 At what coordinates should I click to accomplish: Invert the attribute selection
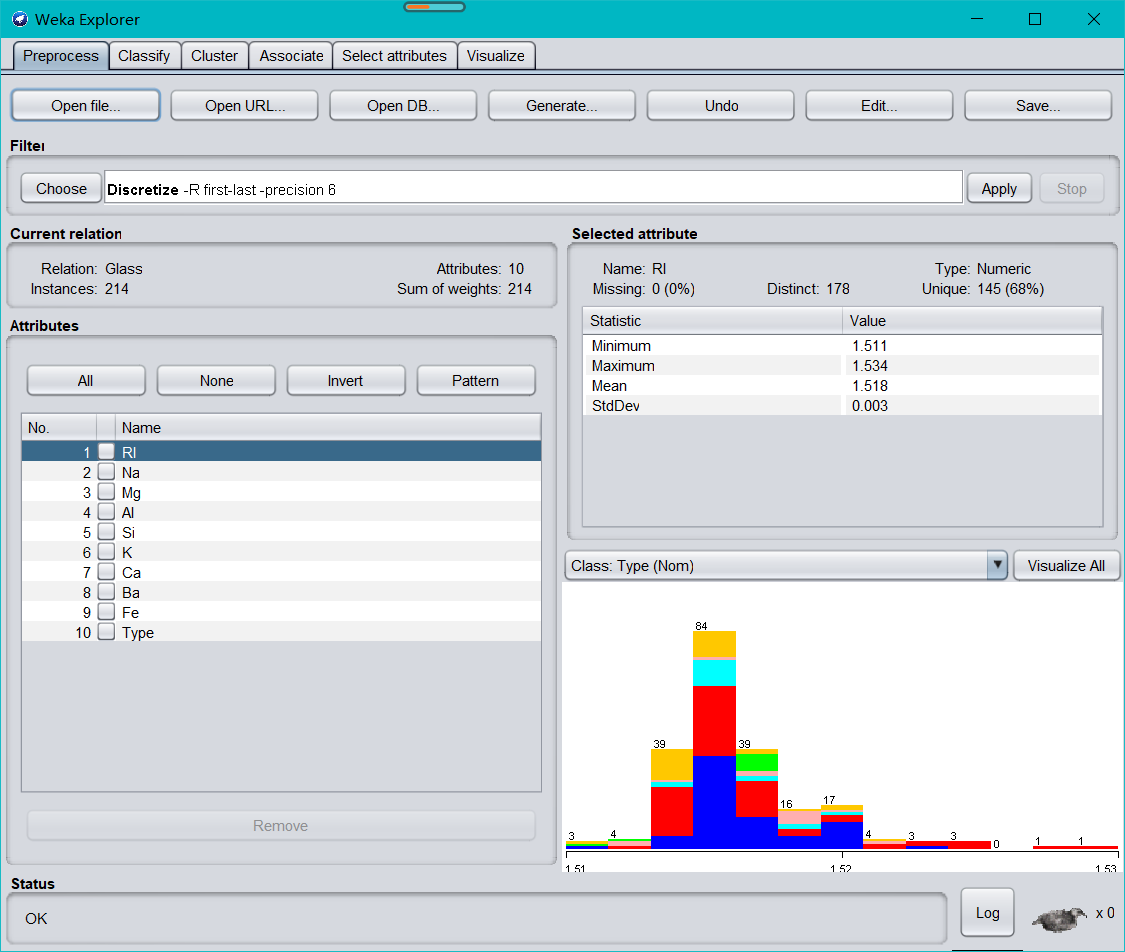pyautogui.click(x=346, y=380)
